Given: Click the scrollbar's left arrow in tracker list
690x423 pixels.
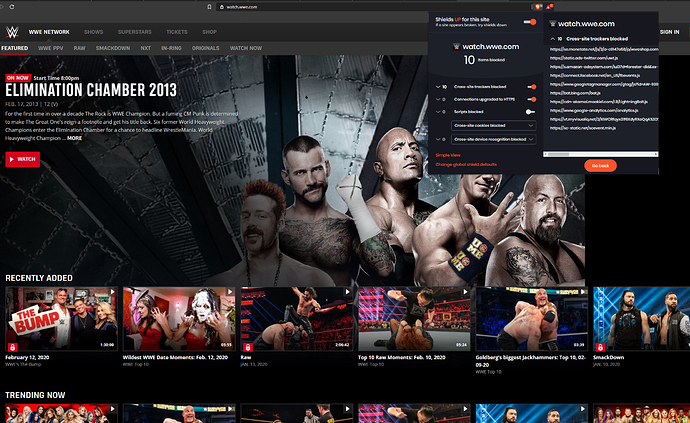Looking at the screenshot, I should tap(545, 154).
